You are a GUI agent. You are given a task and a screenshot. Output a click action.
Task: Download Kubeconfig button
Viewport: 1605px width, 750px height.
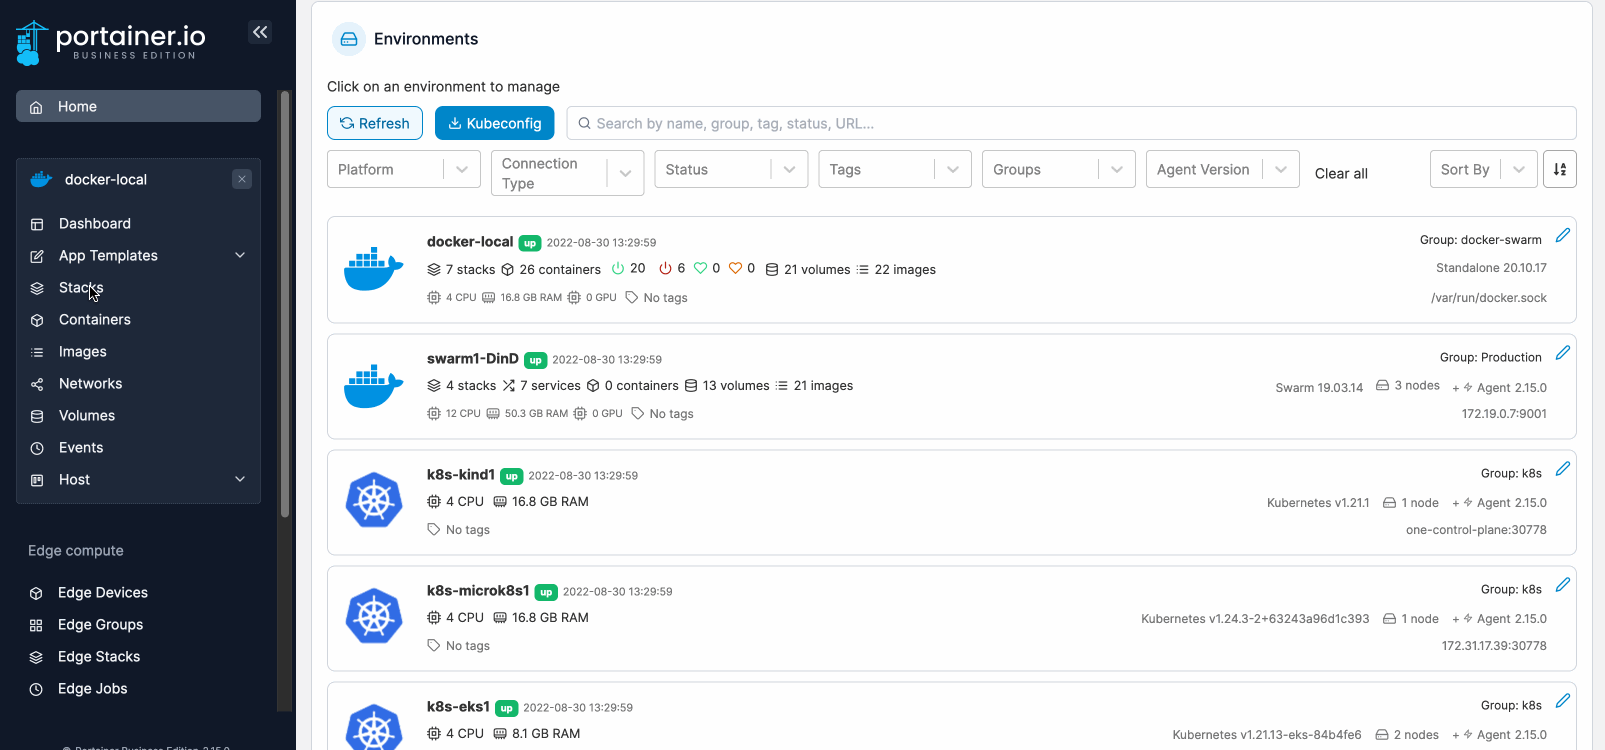(x=495, y=123)
